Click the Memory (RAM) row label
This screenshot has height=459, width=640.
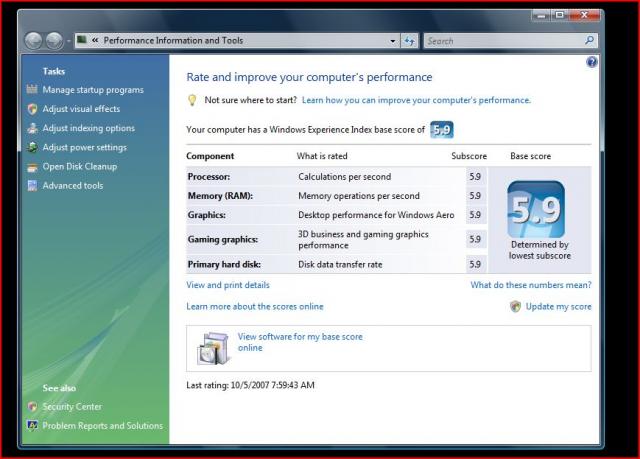click(220, 196)
